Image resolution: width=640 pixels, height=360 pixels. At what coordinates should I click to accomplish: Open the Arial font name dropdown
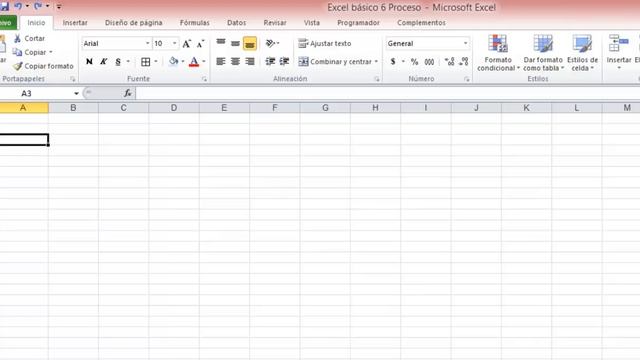tap(147, 43)
